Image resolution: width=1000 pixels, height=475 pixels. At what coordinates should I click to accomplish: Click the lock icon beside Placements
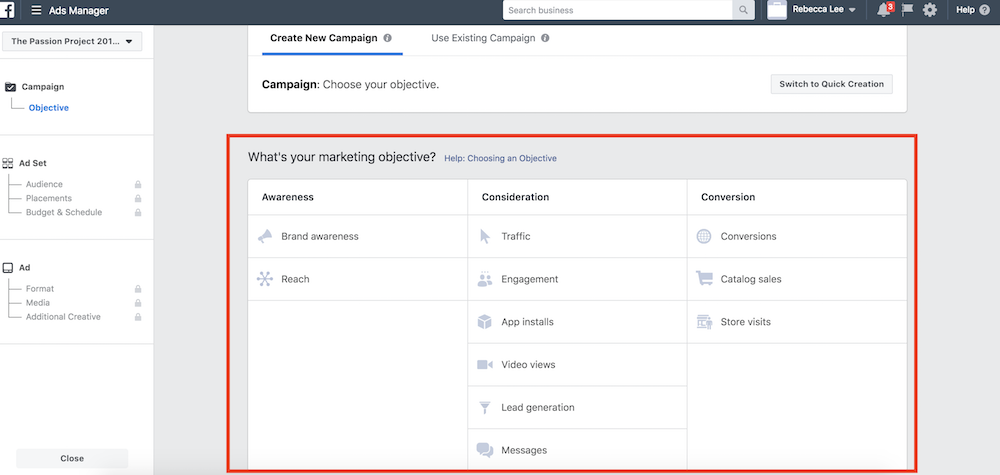(138, 198)
